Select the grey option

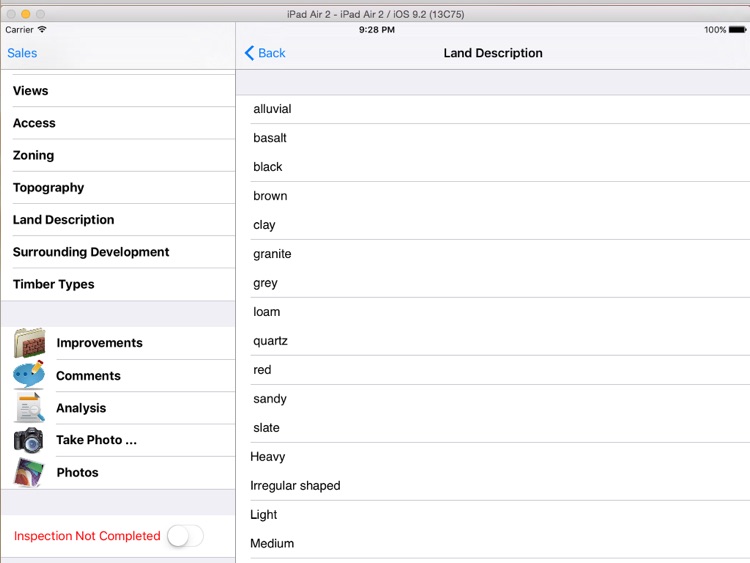(493, 283)
